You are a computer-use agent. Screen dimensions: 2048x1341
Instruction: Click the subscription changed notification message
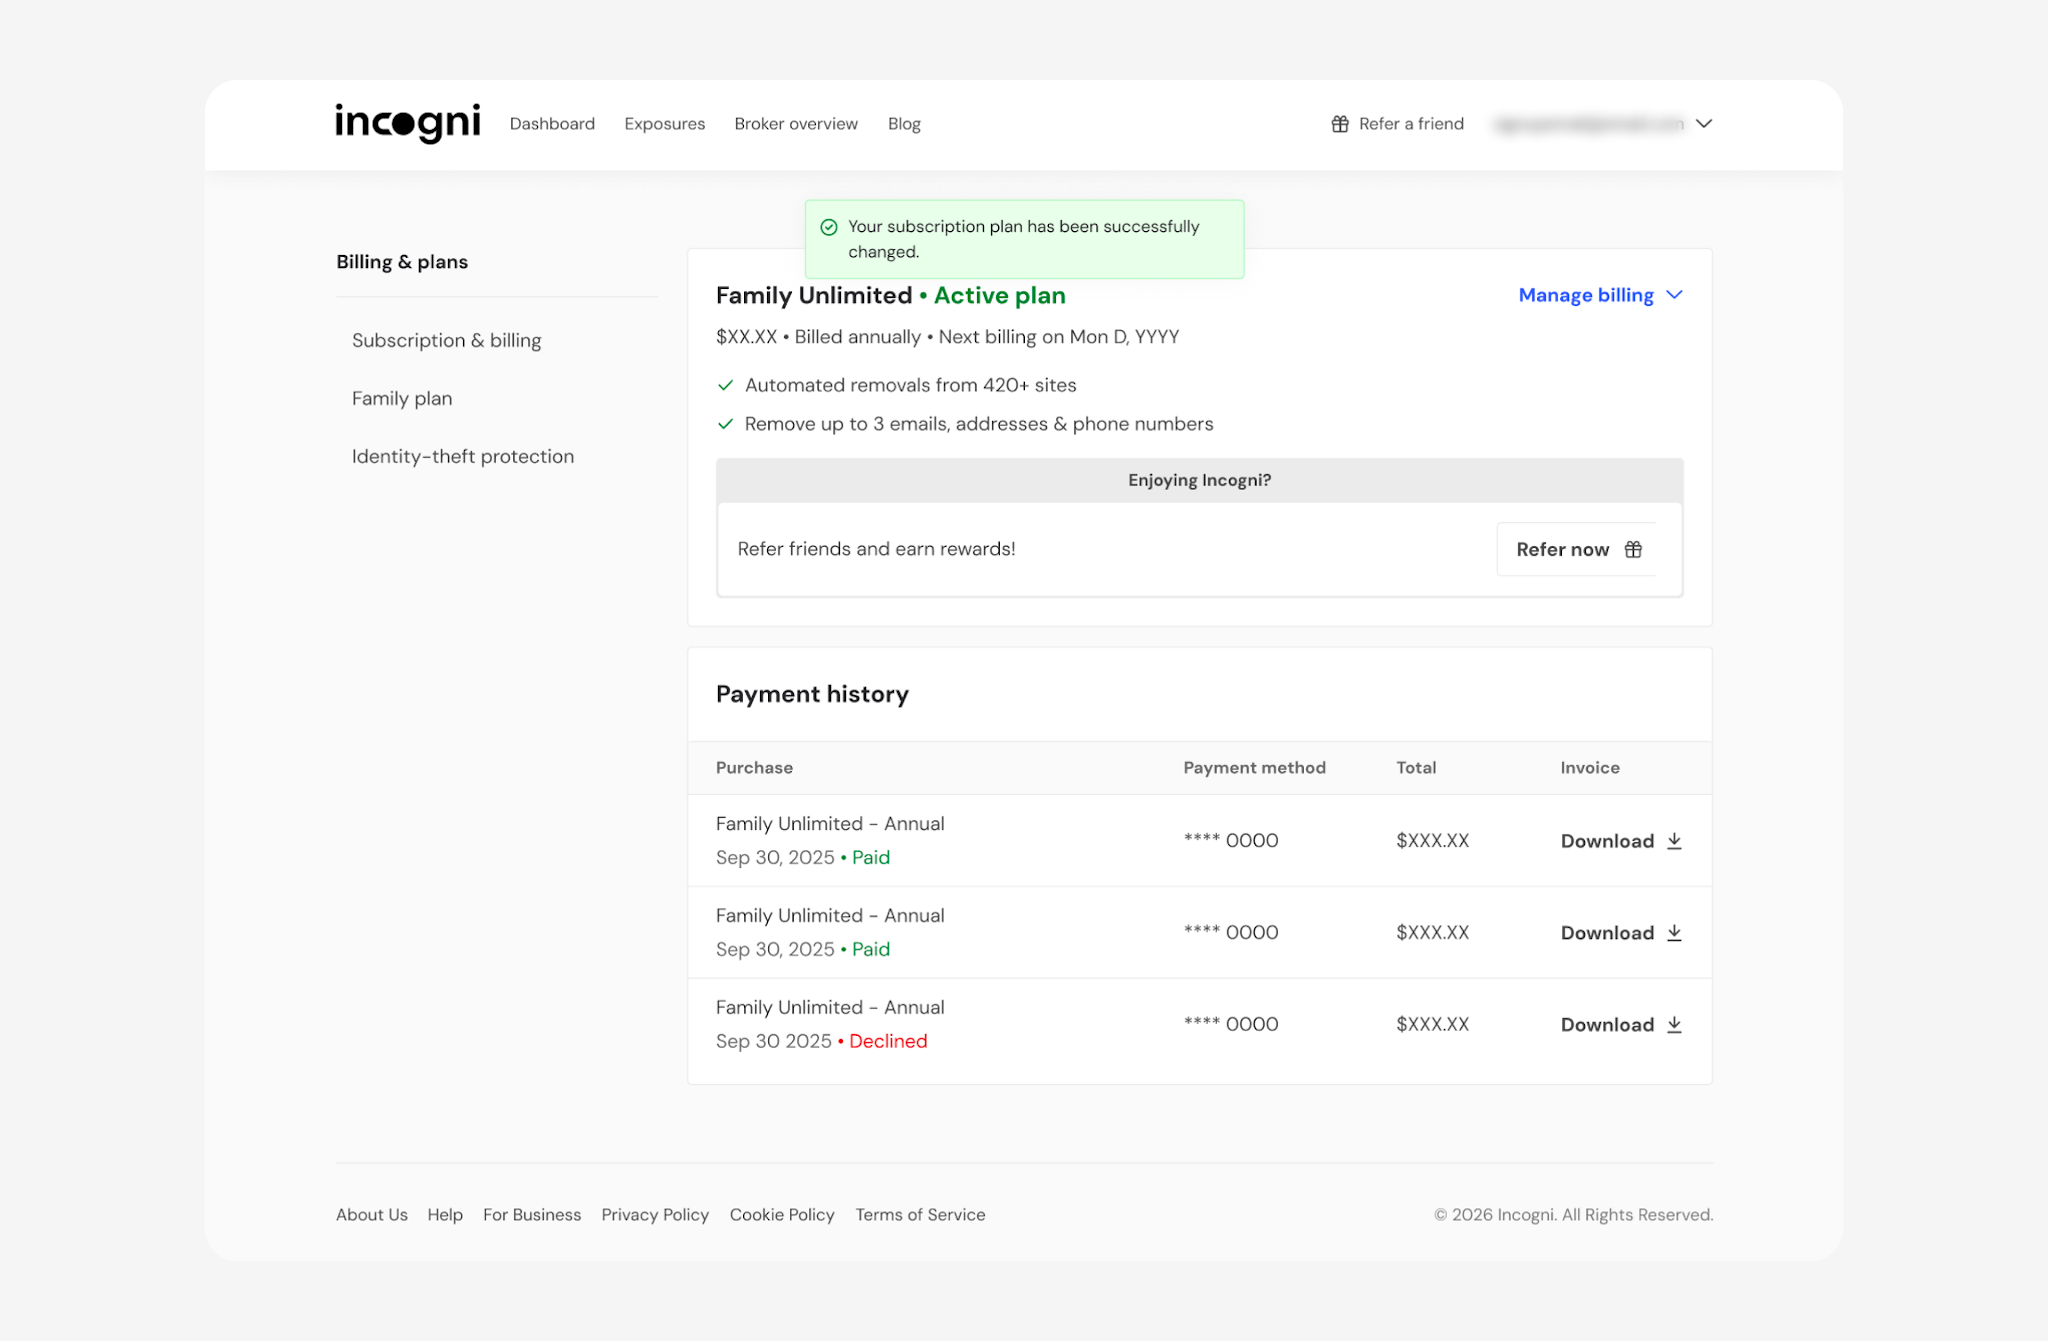pyautogui.click(x=1024, y=239)
